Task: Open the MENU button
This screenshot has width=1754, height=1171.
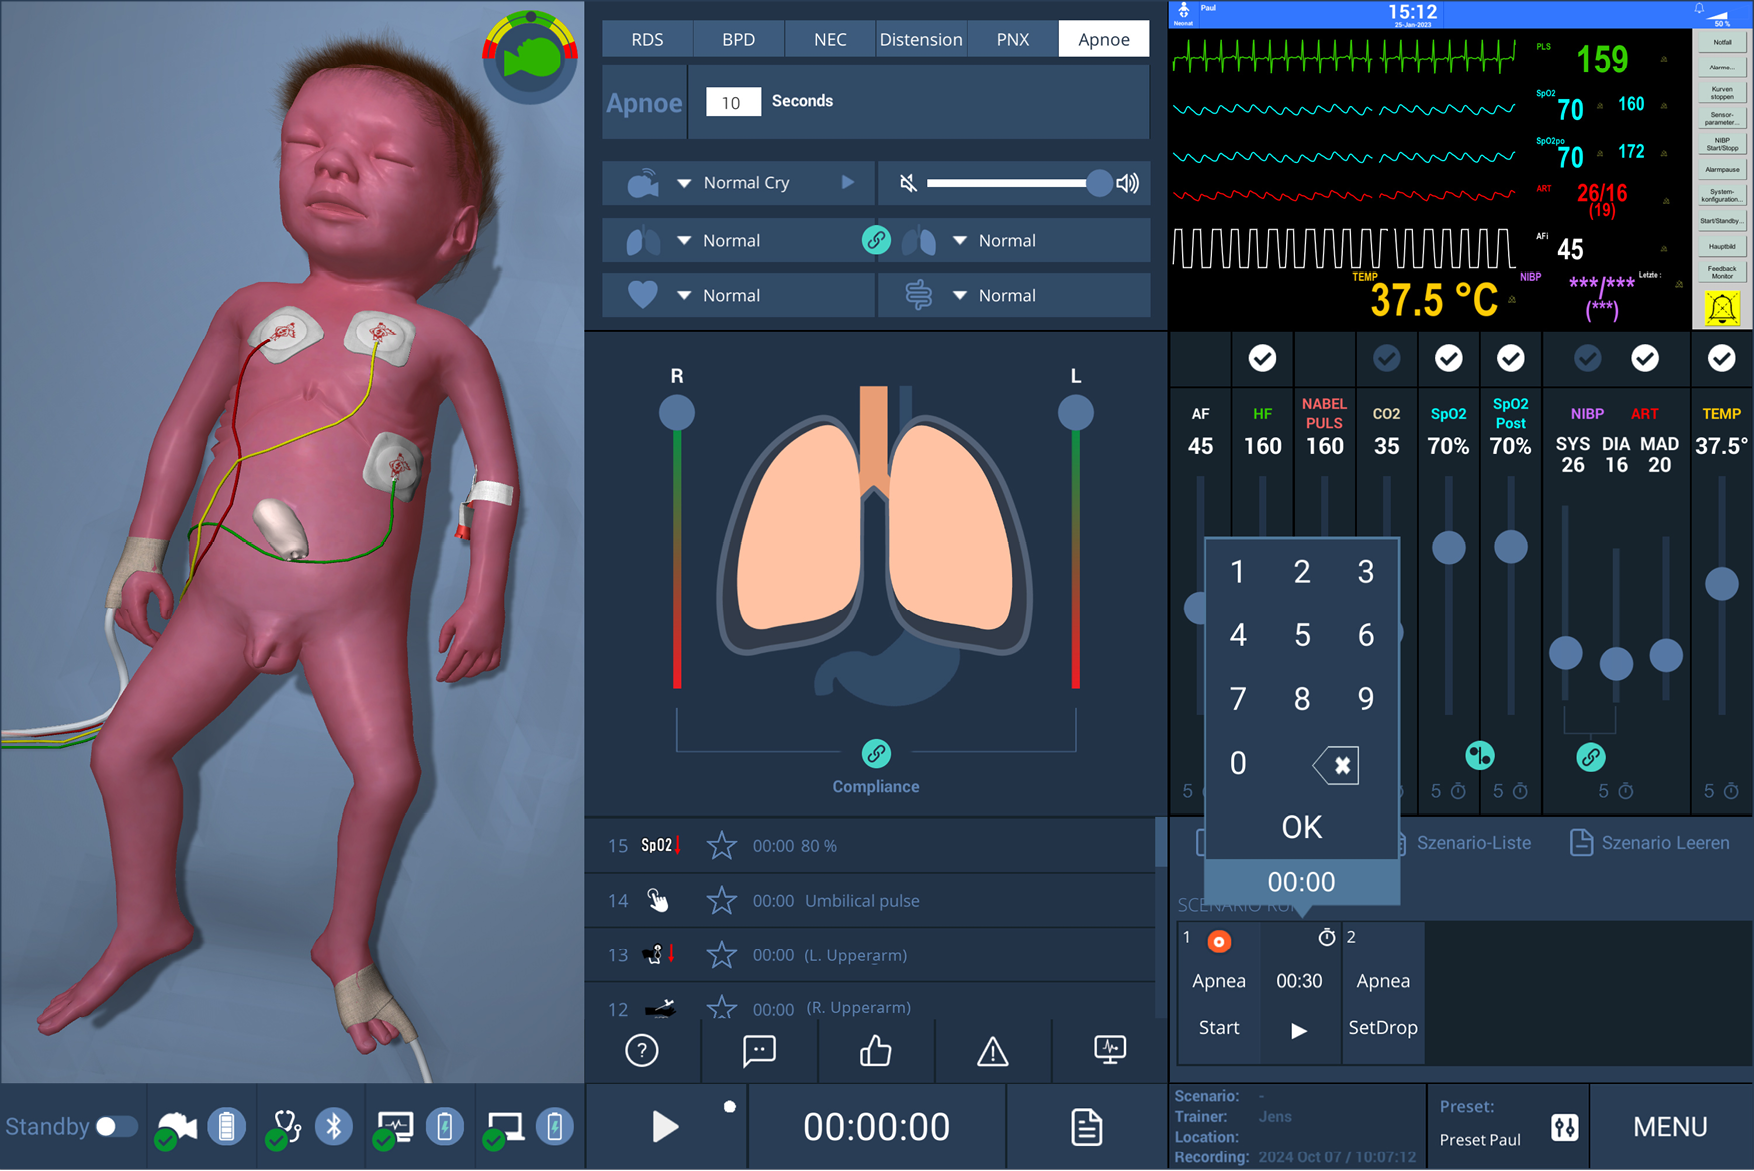Action: tap(1669, 1127)
